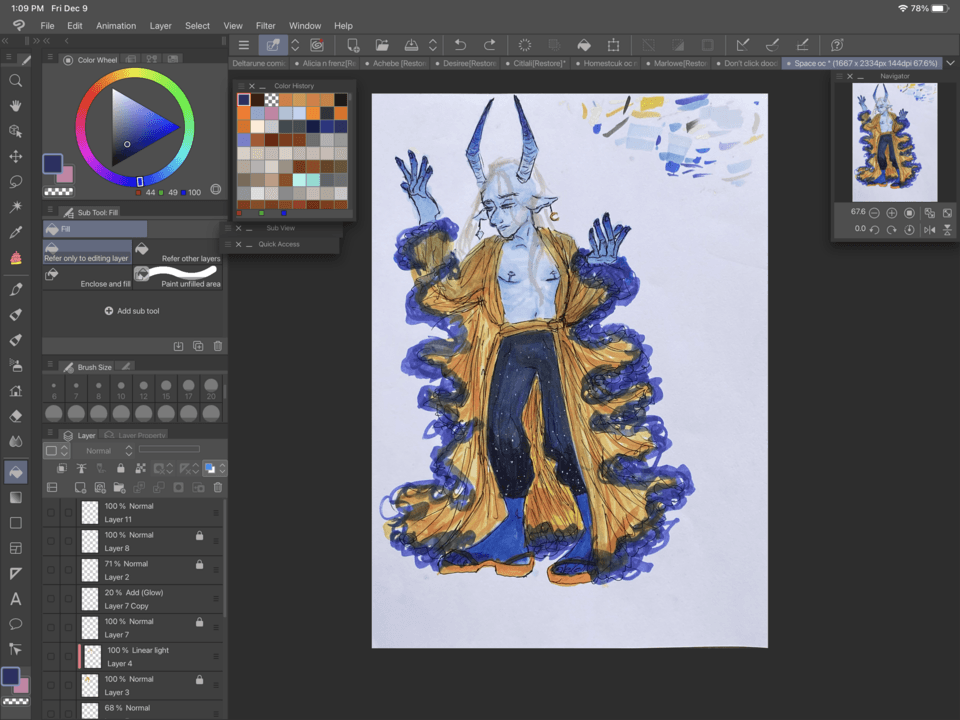Expand the save options arrows in command bar

(433, 45)
